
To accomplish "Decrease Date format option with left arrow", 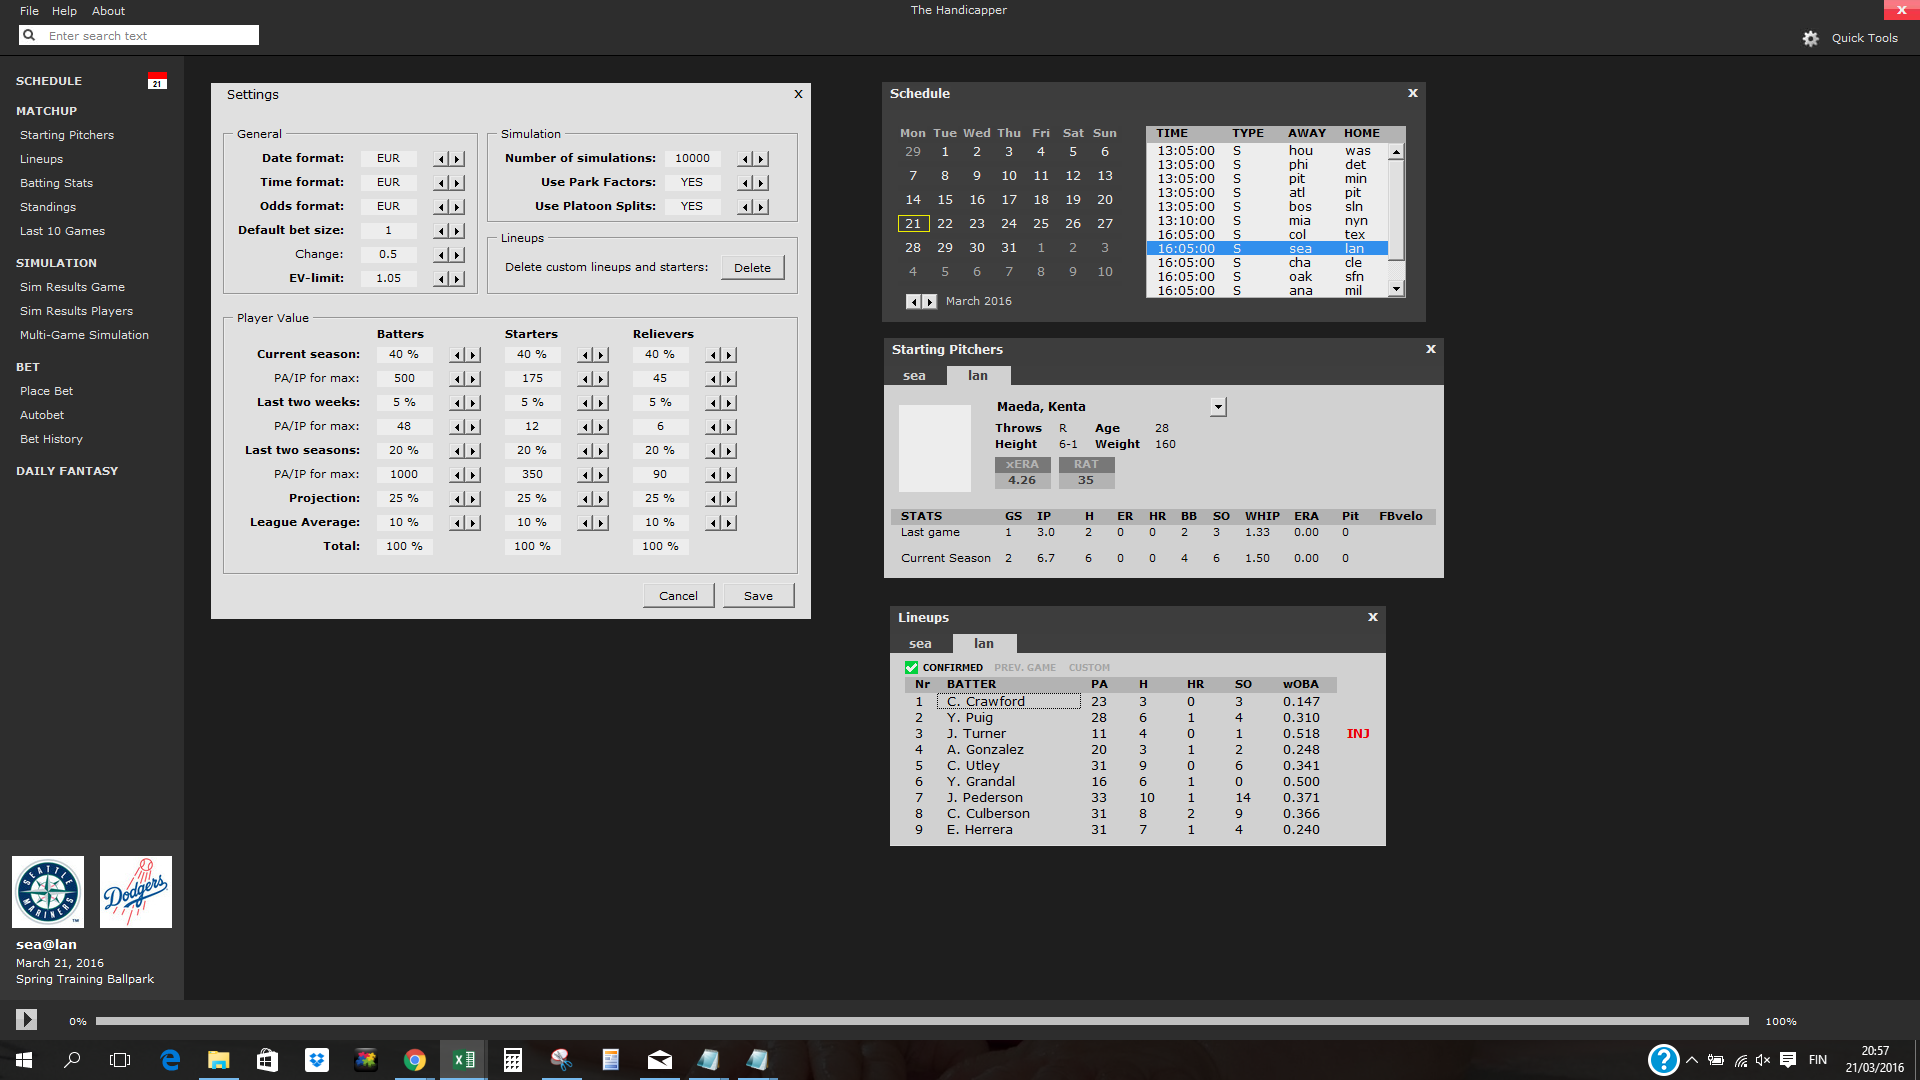I will click(x=441, y=159).
